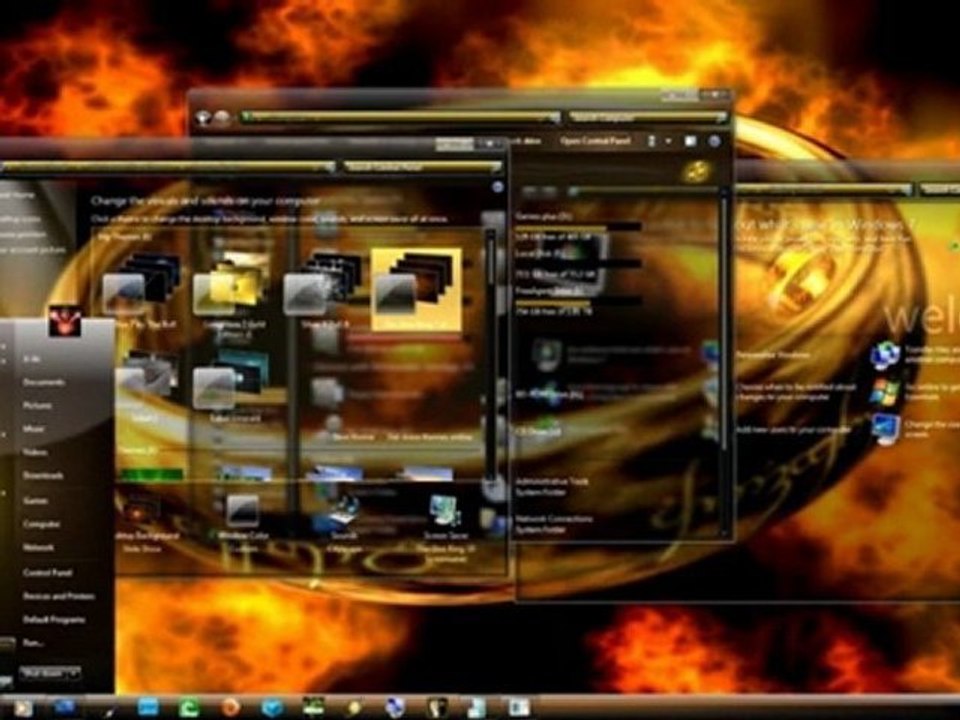Screen dimensions: 960x720
Task: Open Games from the Start menu
Action: click(36, 501)
